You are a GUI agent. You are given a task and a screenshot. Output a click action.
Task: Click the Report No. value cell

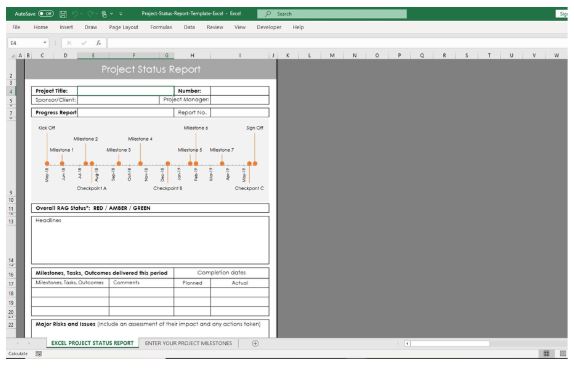pyautogui.click(x=240, y=113)
